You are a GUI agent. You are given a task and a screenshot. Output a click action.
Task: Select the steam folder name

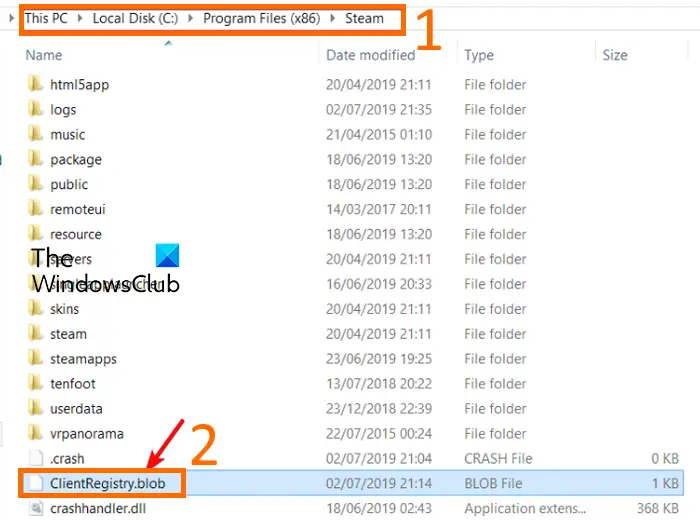[x=68, y=334]
